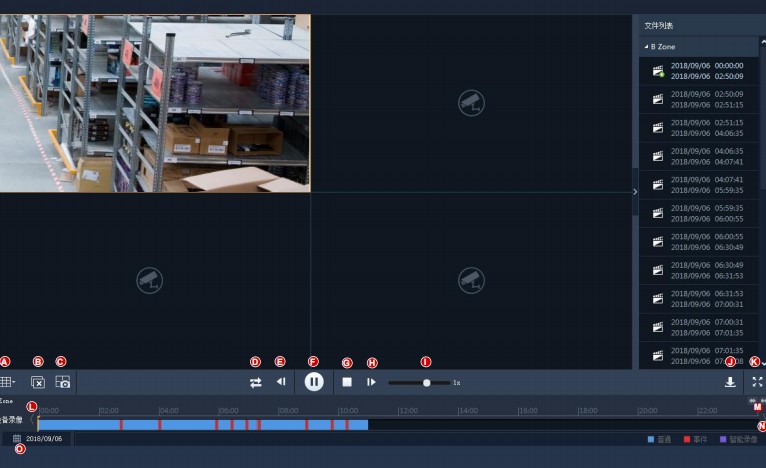This screenshot has height=468, width=766.
Task: Stop the playback
Action: (x=347, y=382)
